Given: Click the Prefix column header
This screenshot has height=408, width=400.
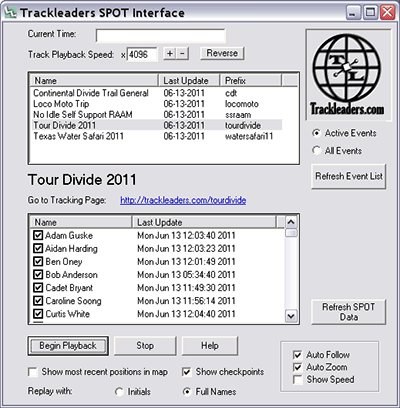Looking at the screenshot, I should click(x=251, y=81).
